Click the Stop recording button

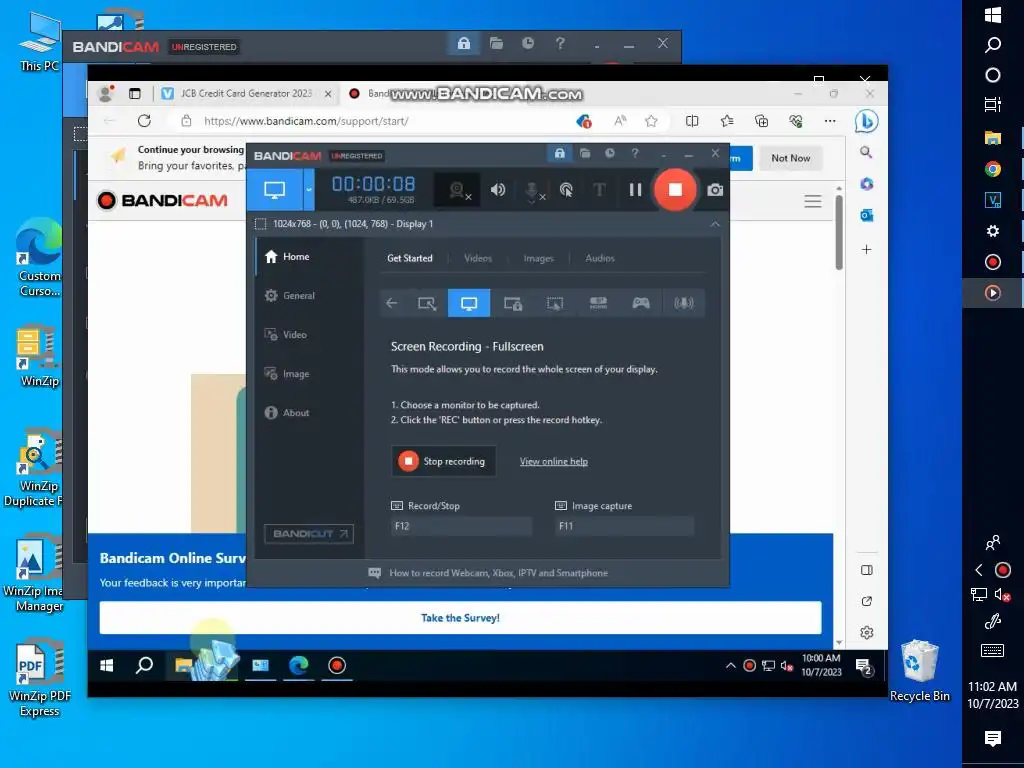coord(443,461)
